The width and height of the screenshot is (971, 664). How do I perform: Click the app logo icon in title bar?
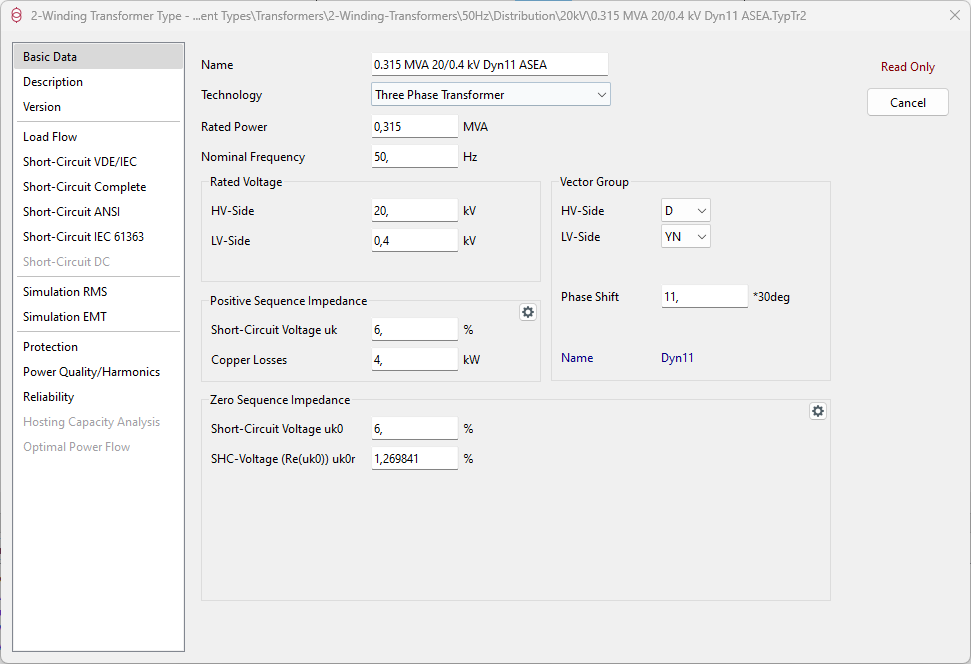(15, 15)
